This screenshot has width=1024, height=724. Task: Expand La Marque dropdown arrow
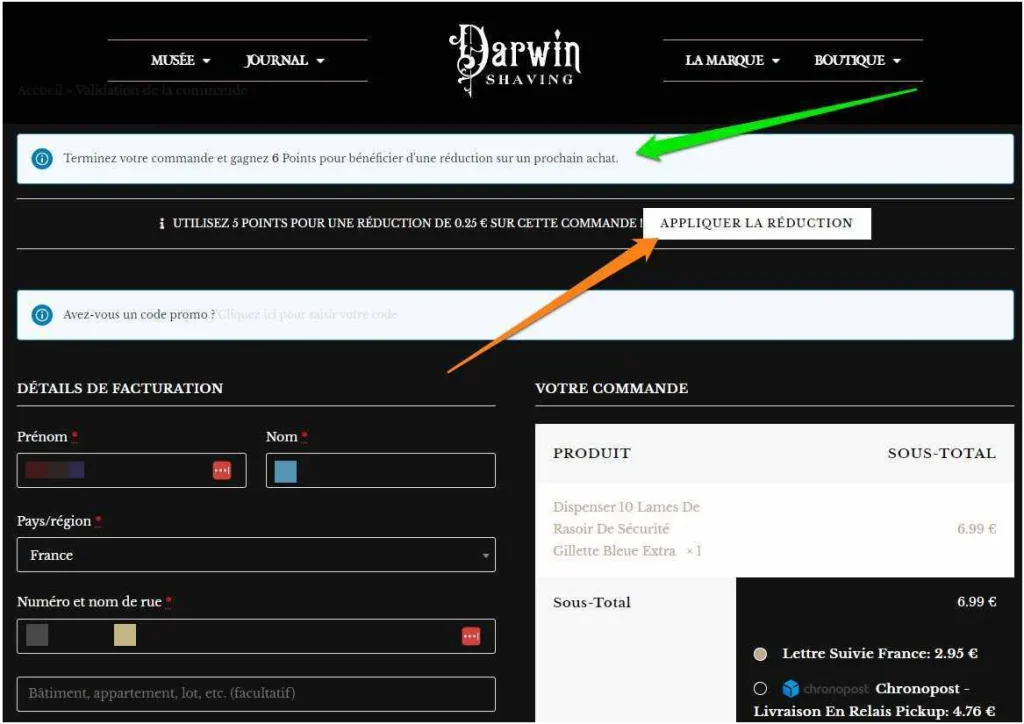[x=776, y=61]
